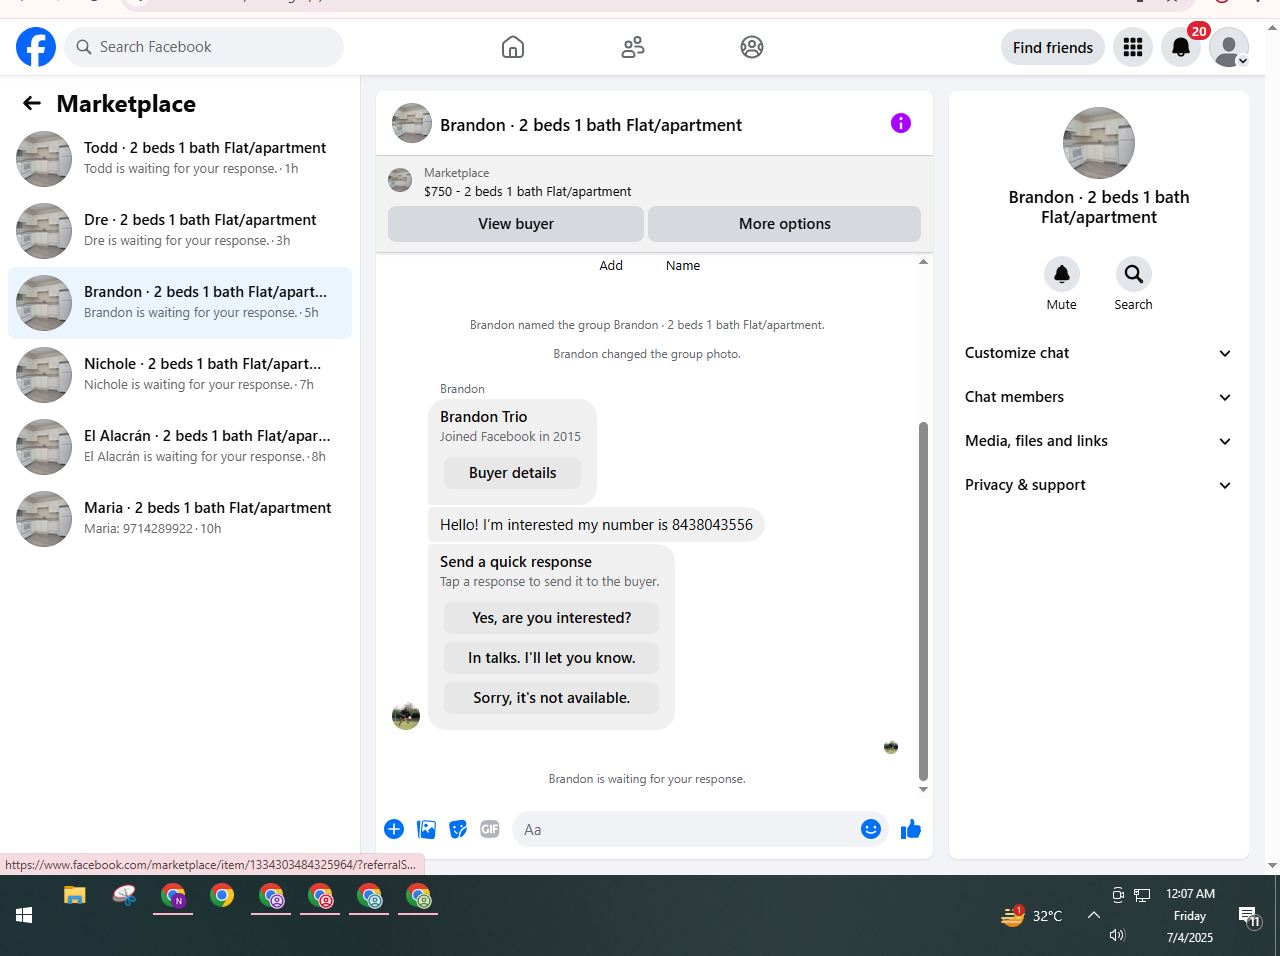The width and height of the screenshot is (1280, 956).
Task: Mute the Brandon chat
Action: pyautogui.click(x=1062, y=274)
